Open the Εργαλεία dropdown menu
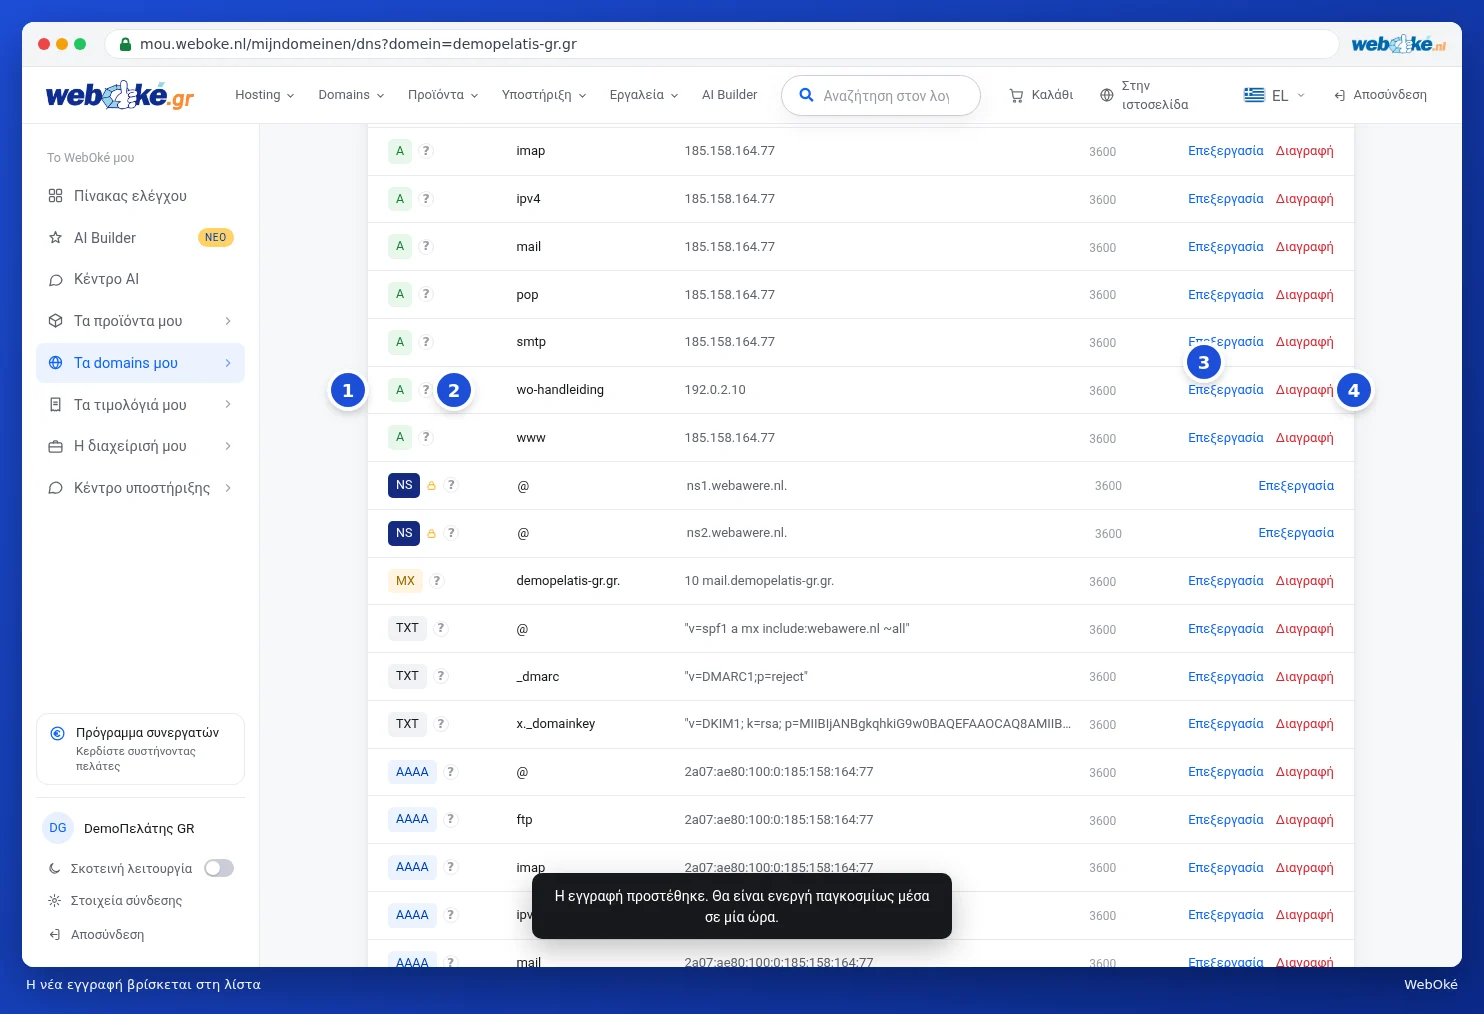Image resolution: width=1484 pixels, height=1014 pixels. pyautogui.click(x=644, y=95)
